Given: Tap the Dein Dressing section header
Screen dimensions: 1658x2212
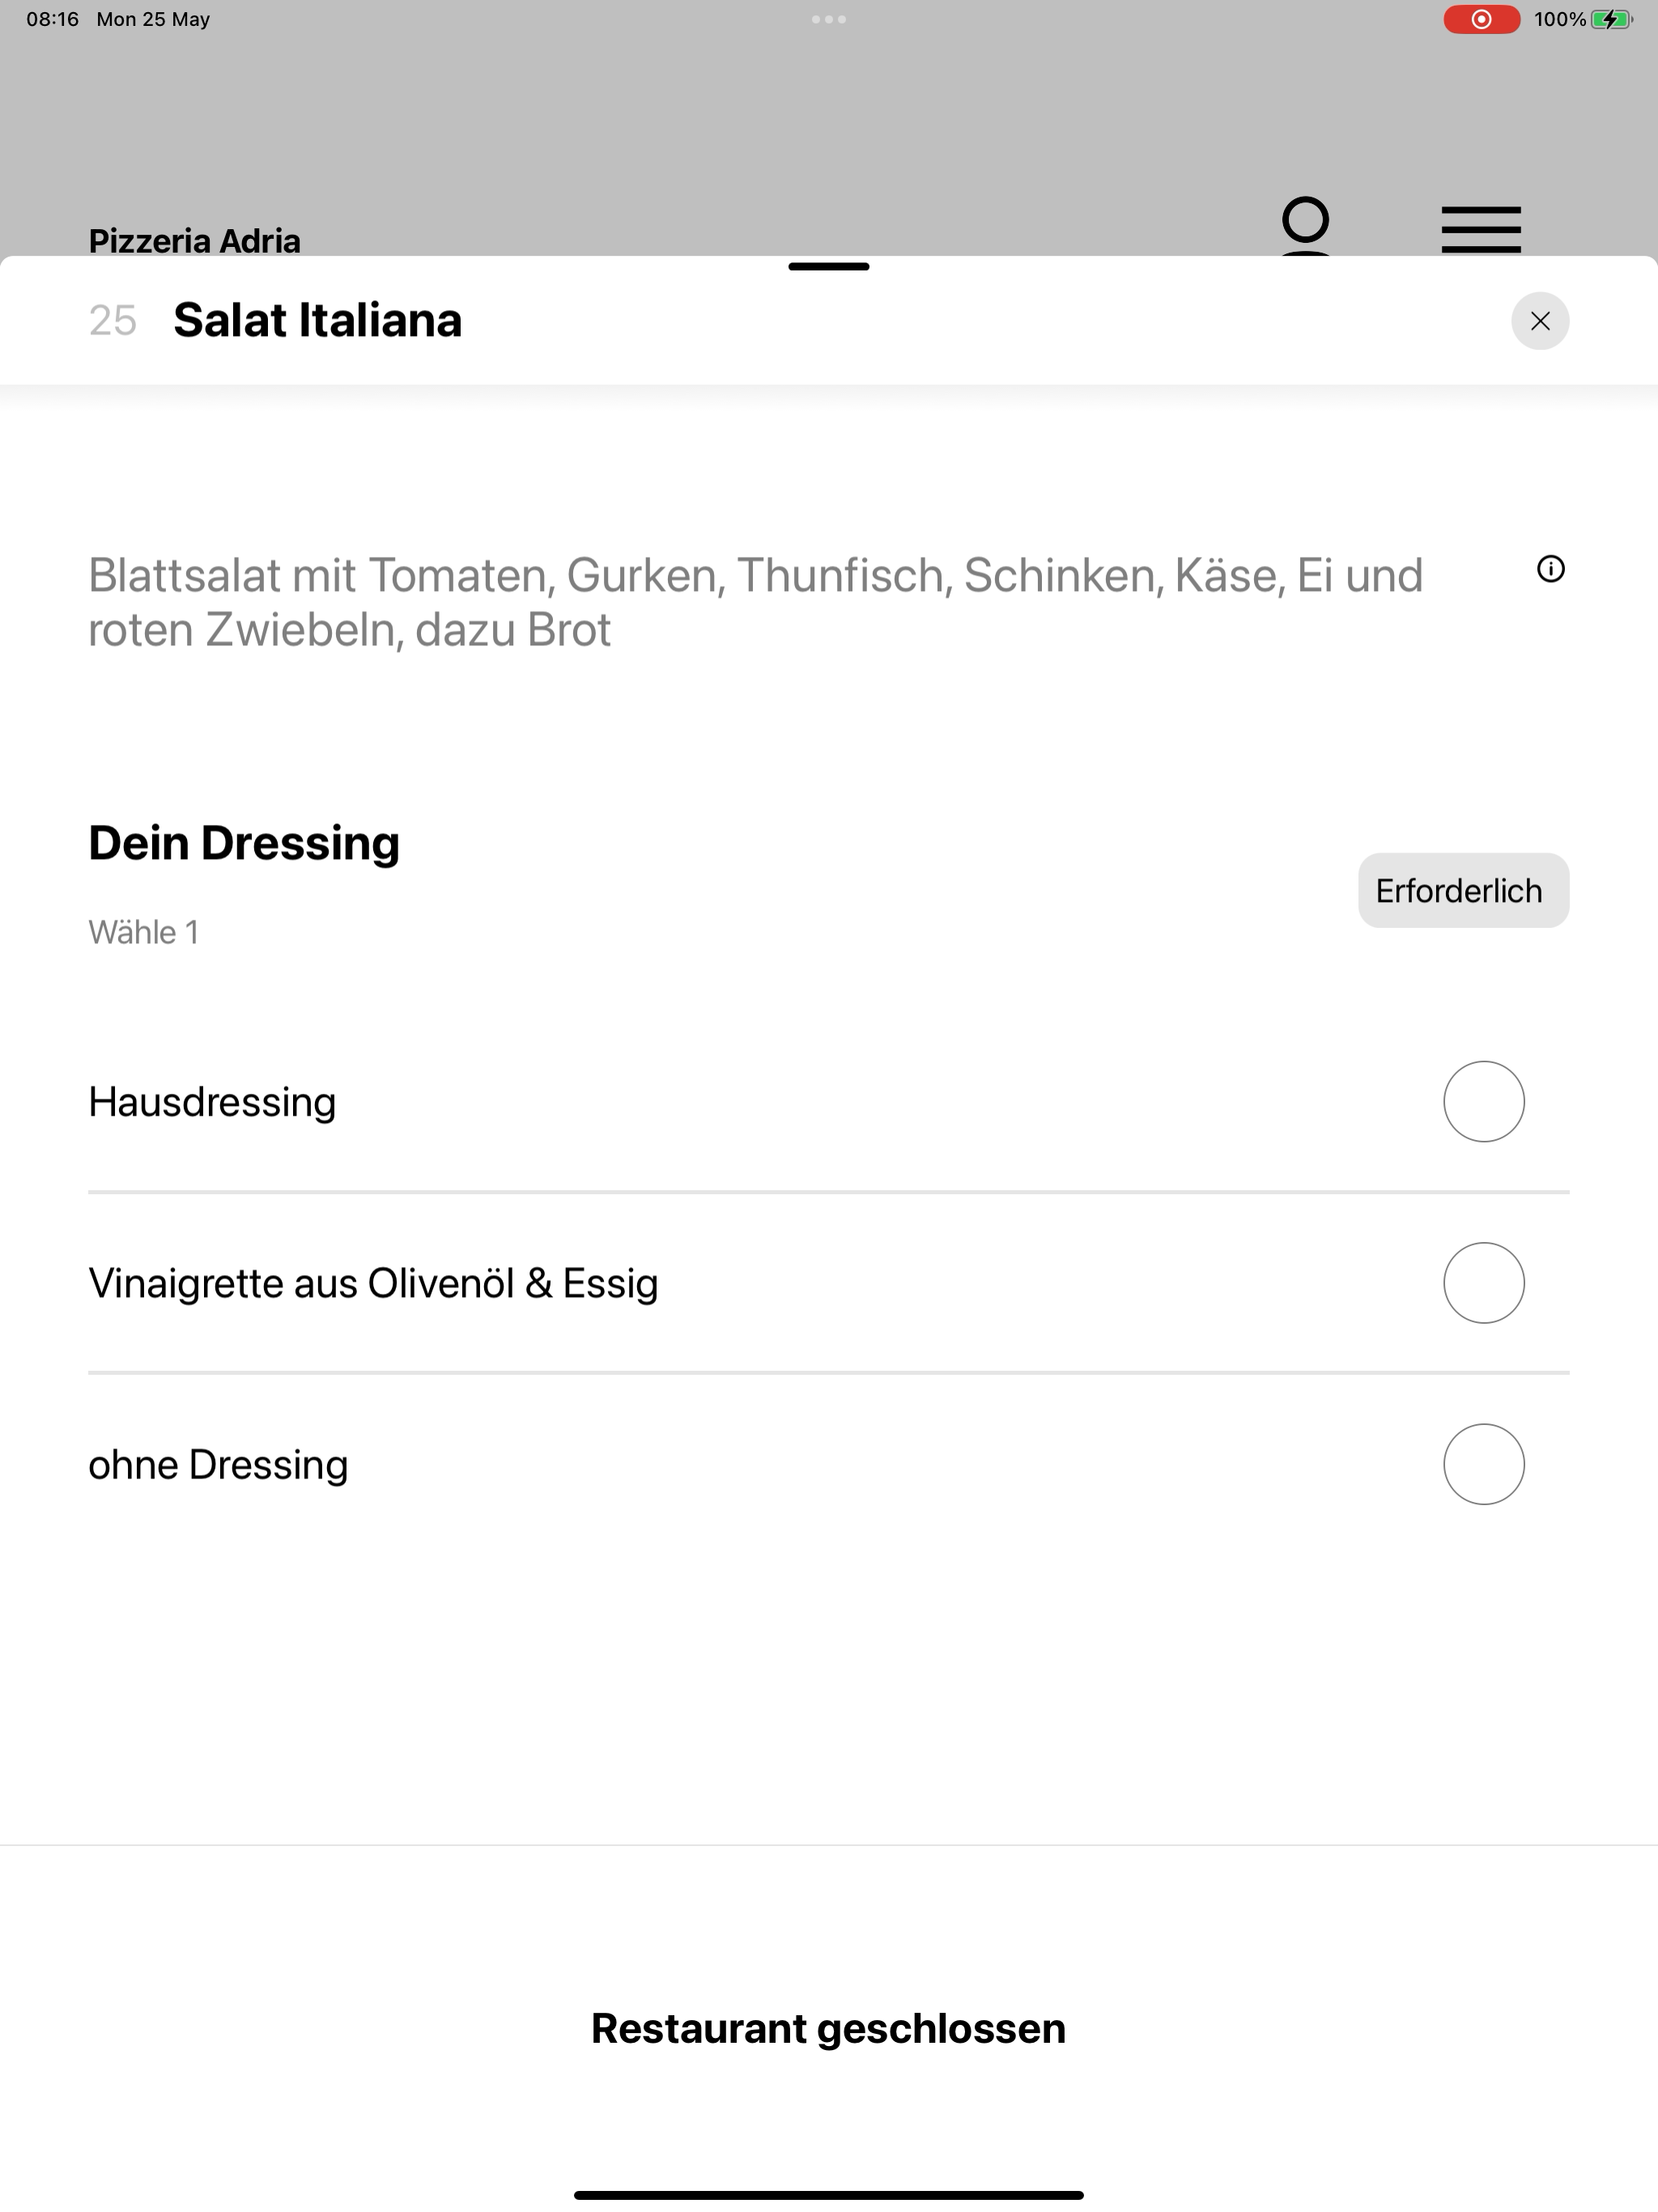Looking at the screenshot, I should pyautogui.click(x=244, y=843).
